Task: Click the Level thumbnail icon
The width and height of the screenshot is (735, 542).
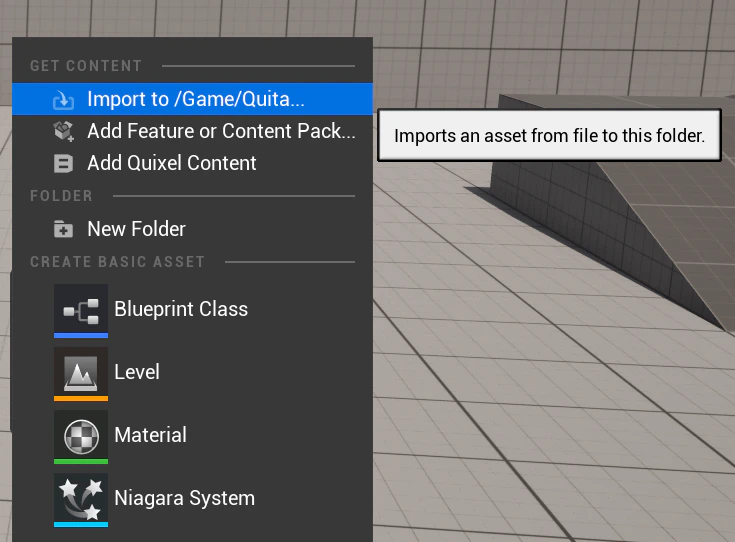Action: click(x=81, y=374)
